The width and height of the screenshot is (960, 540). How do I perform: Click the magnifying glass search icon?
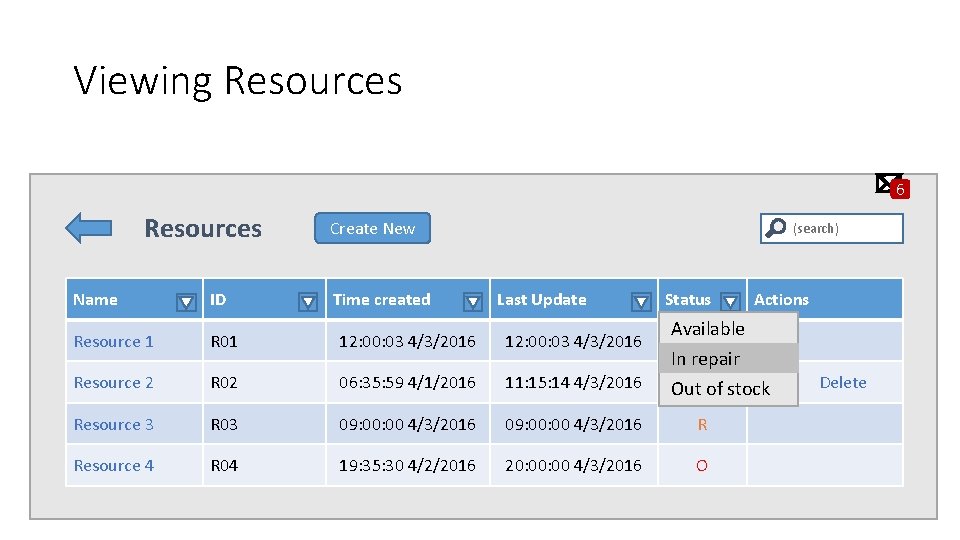[776, 228]
